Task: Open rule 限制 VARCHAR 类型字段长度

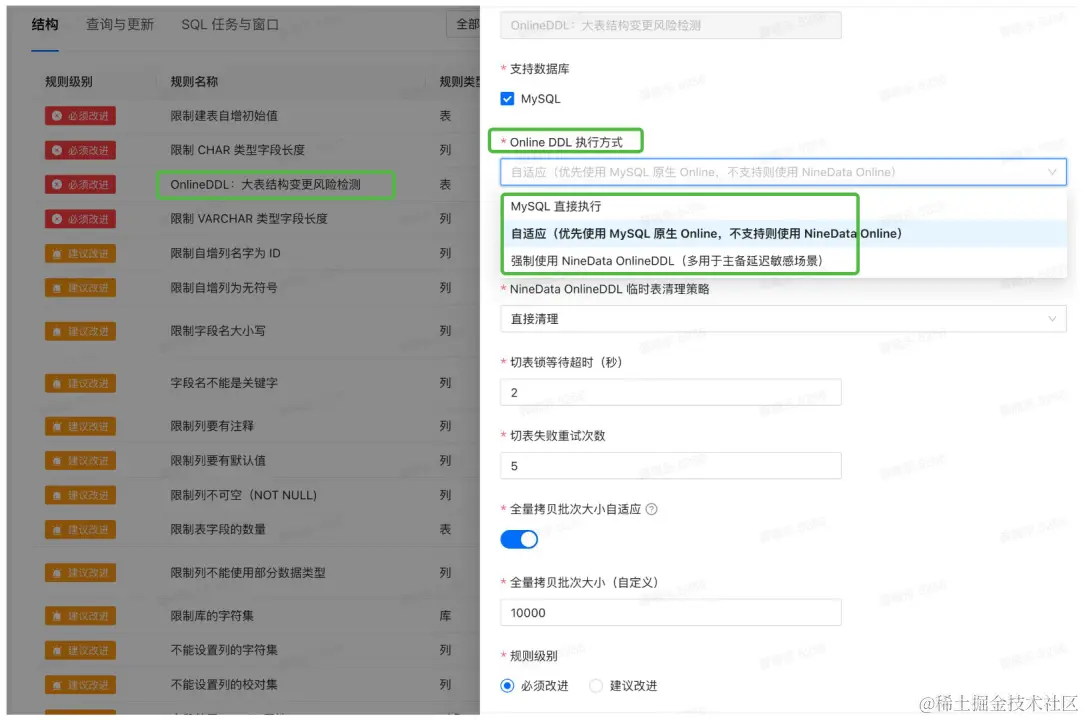Action: (x=248, y=219)
